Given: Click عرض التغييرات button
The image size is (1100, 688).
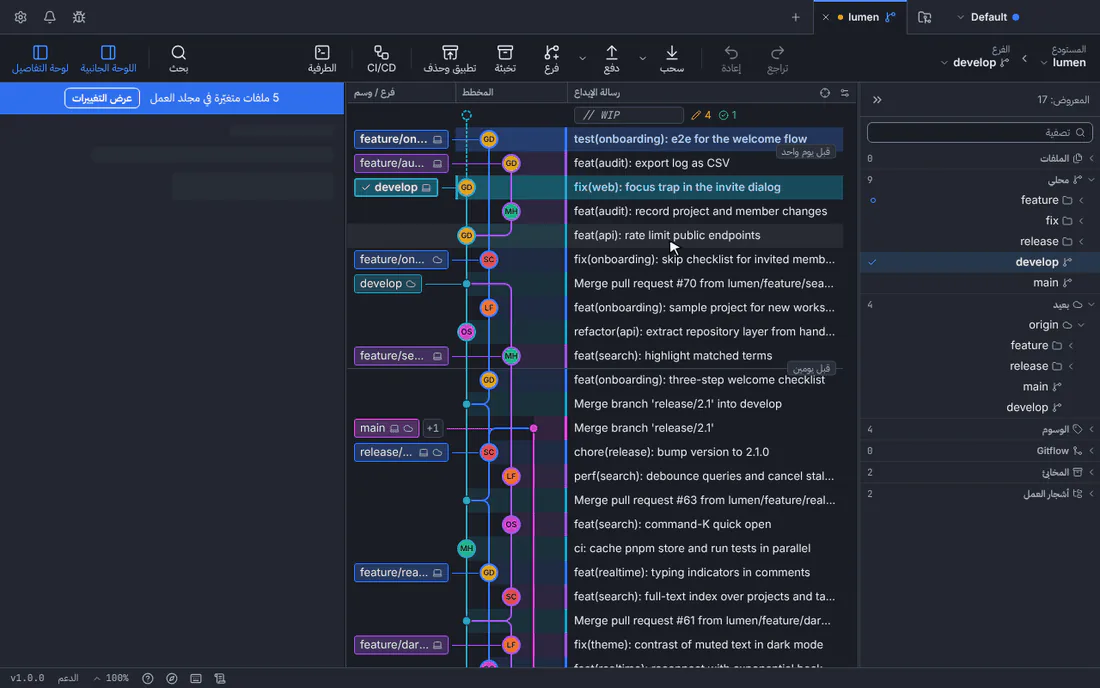Looking at the screenshot, I should click(102, 98).
